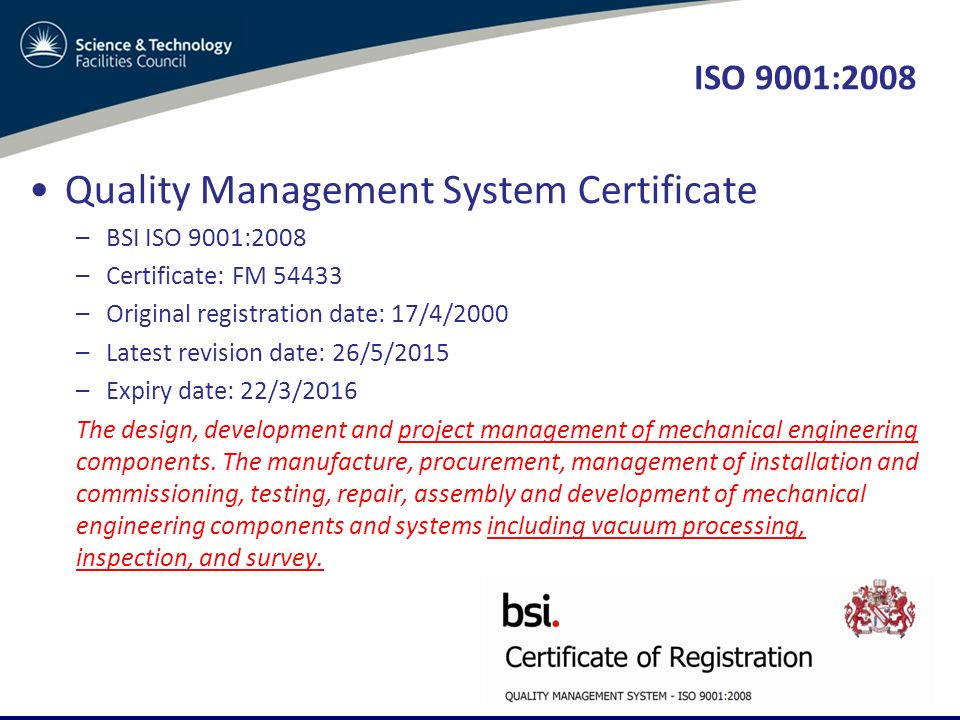
Task: Select the 'ISO 9001:2008' slide title
Action: [804, 78]
